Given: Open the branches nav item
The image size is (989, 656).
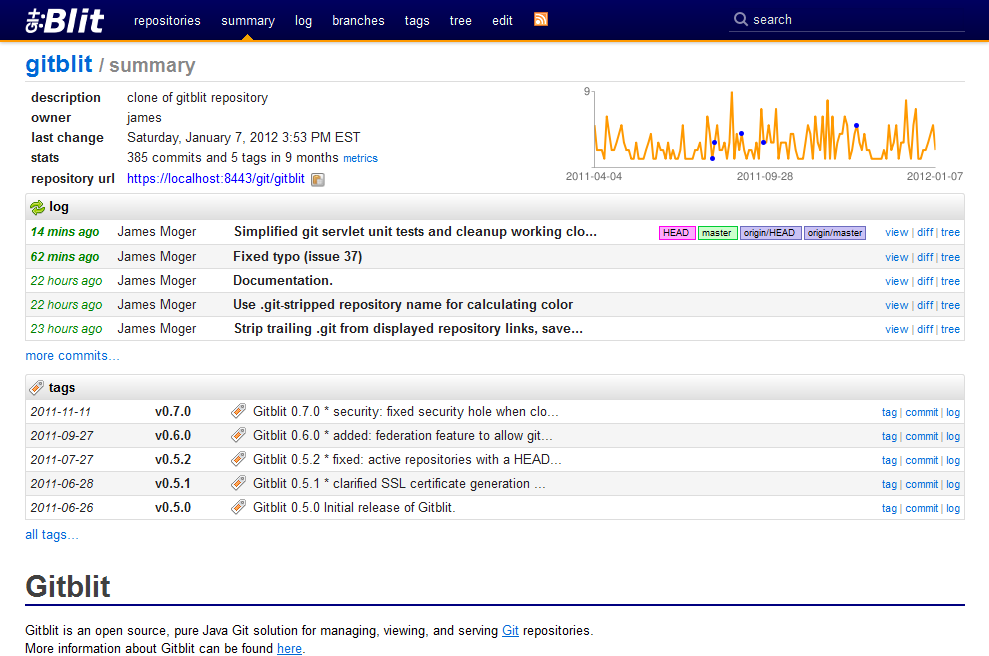Looking at the screenshot, I should pos(358,20).
